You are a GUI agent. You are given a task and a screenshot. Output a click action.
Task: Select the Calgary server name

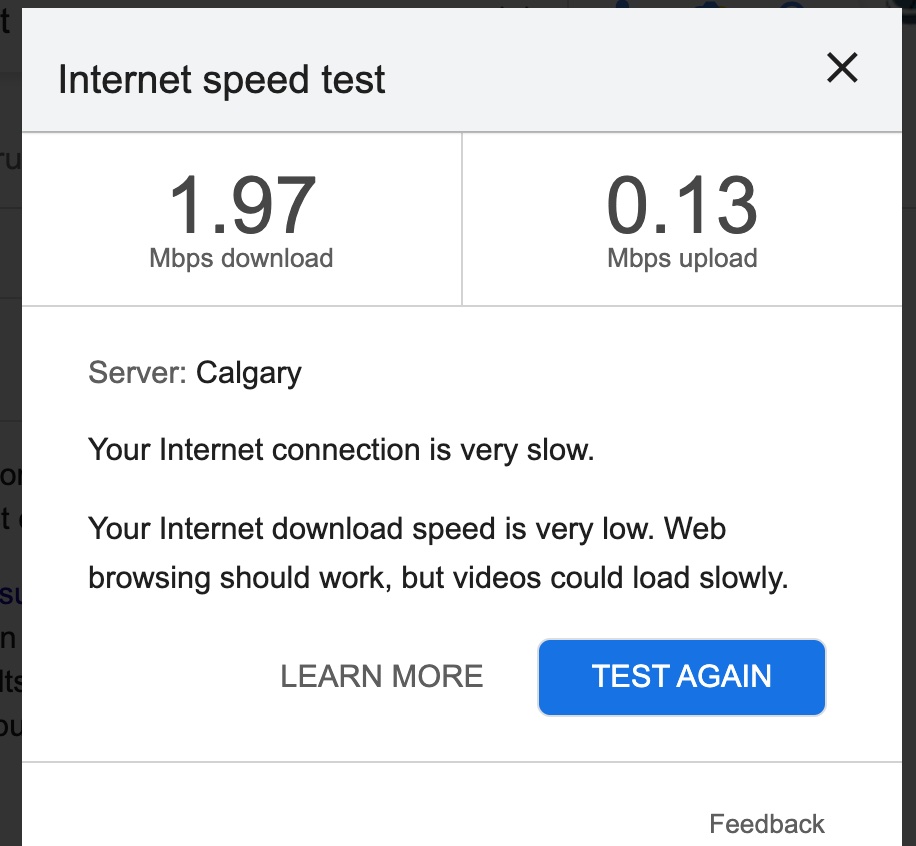coord(249,373)
